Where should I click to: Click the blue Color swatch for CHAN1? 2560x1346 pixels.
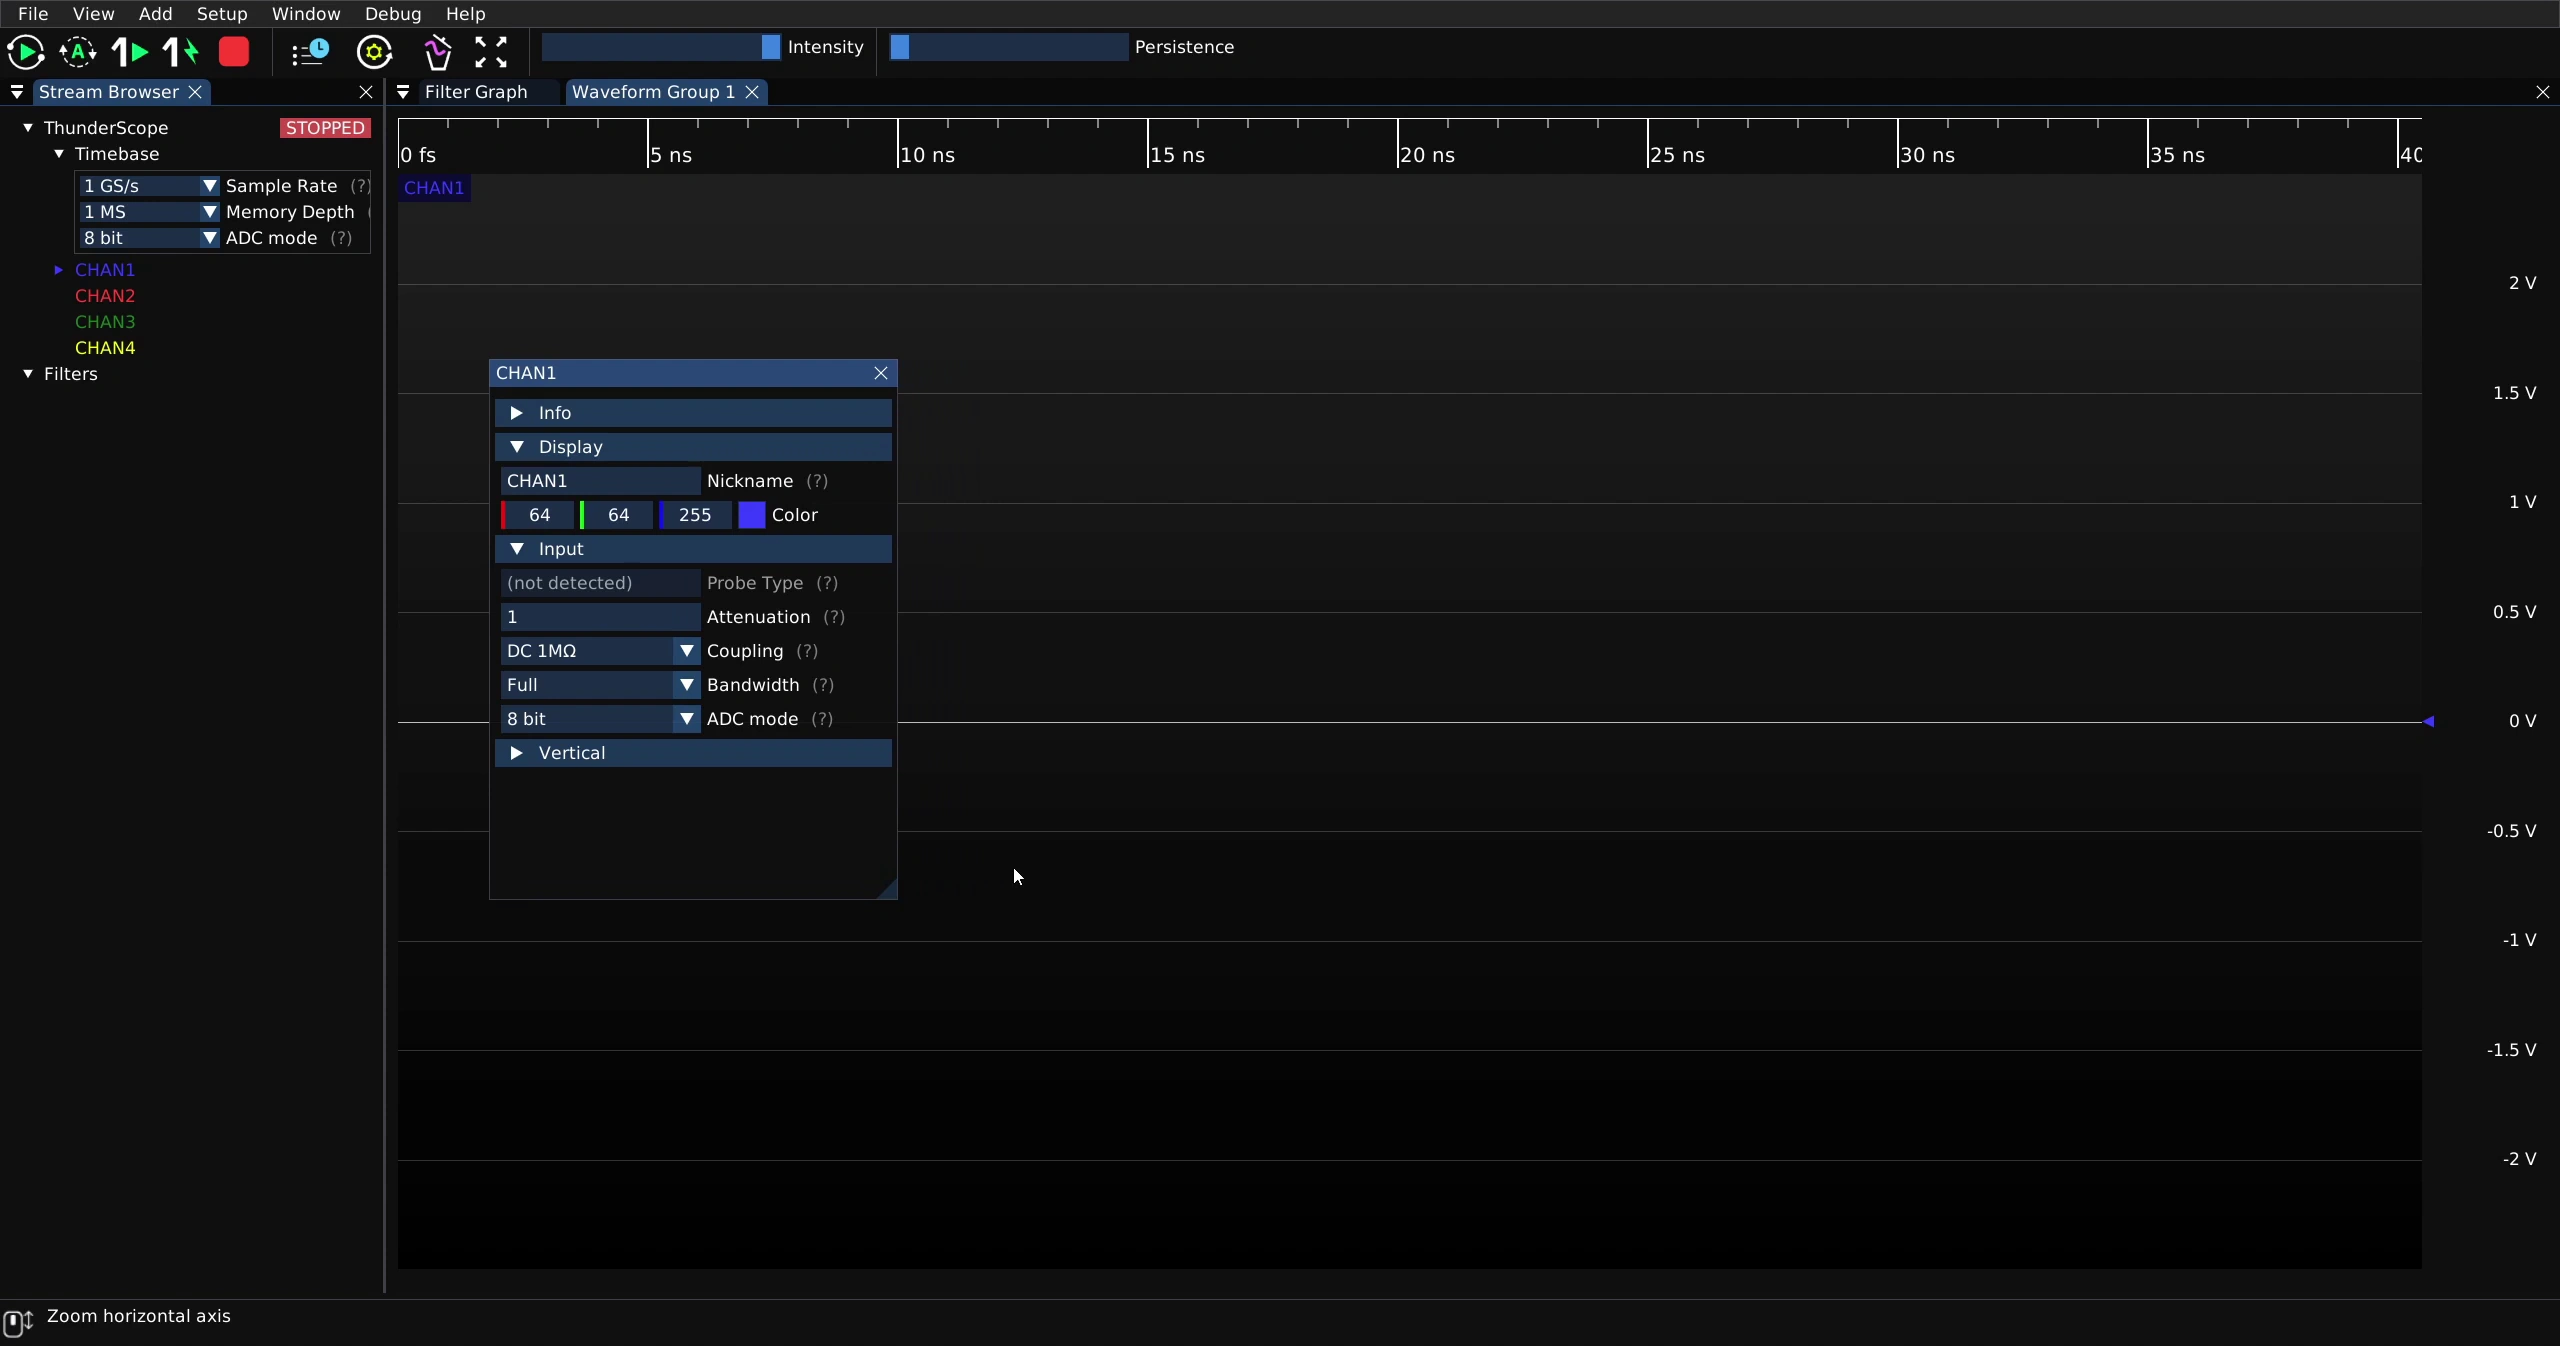click(752, 515)
